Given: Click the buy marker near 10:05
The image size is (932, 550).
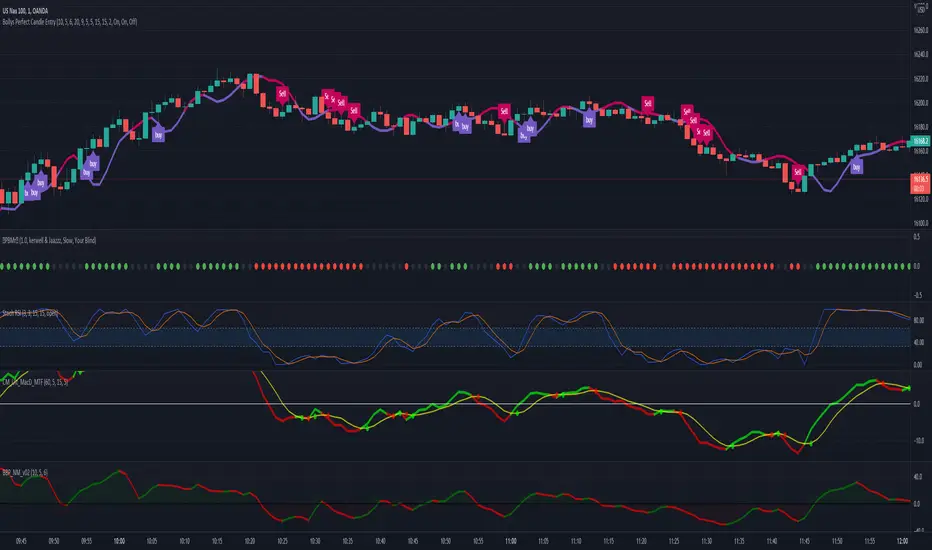Looking at the screenshot, I should coord(158,134).
